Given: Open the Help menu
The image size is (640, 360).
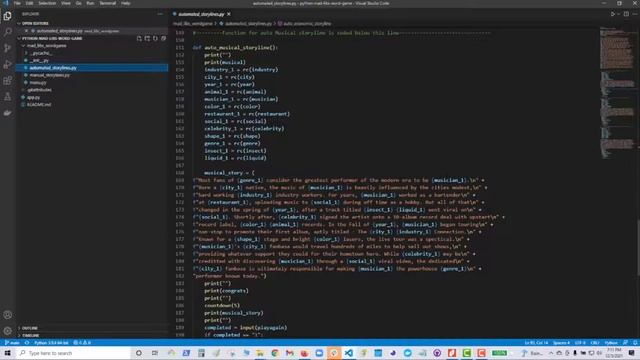Looking at the screenshot, I should coord(126,3).
